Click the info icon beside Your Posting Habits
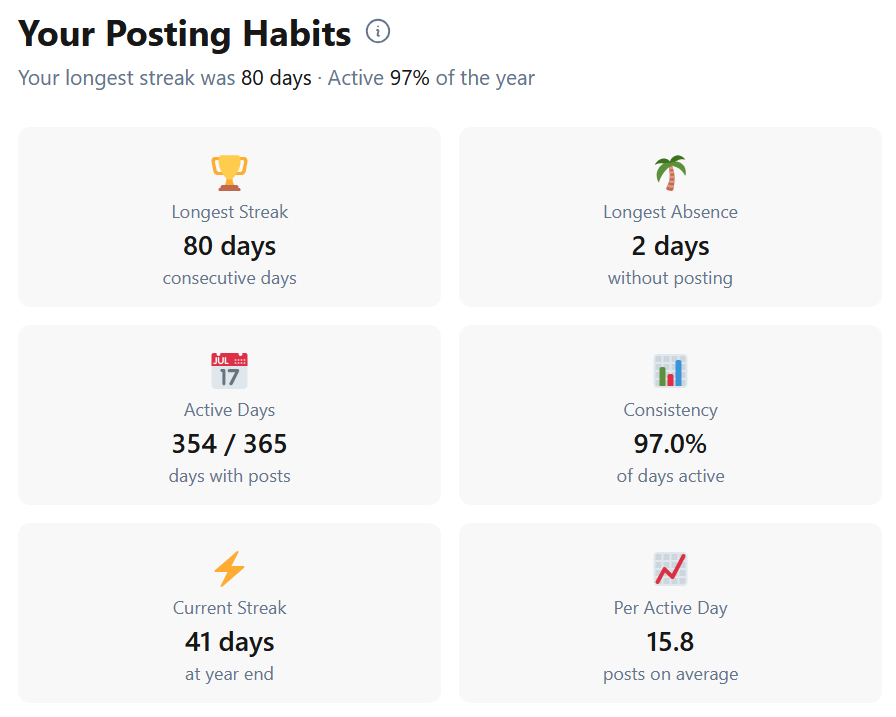This screenshot has height=717, width=896. point(378,32)
